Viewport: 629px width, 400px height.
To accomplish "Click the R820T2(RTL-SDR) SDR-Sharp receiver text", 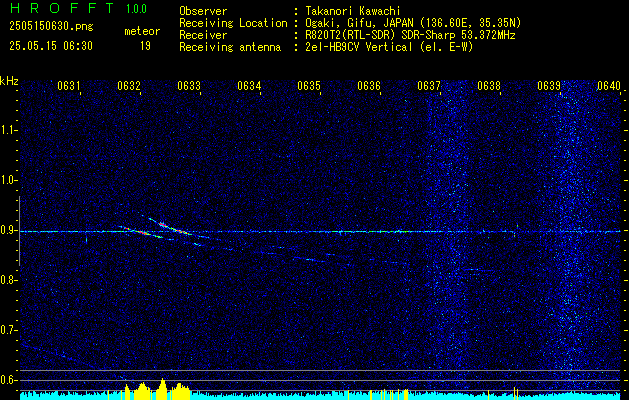I will pos(410,35).
